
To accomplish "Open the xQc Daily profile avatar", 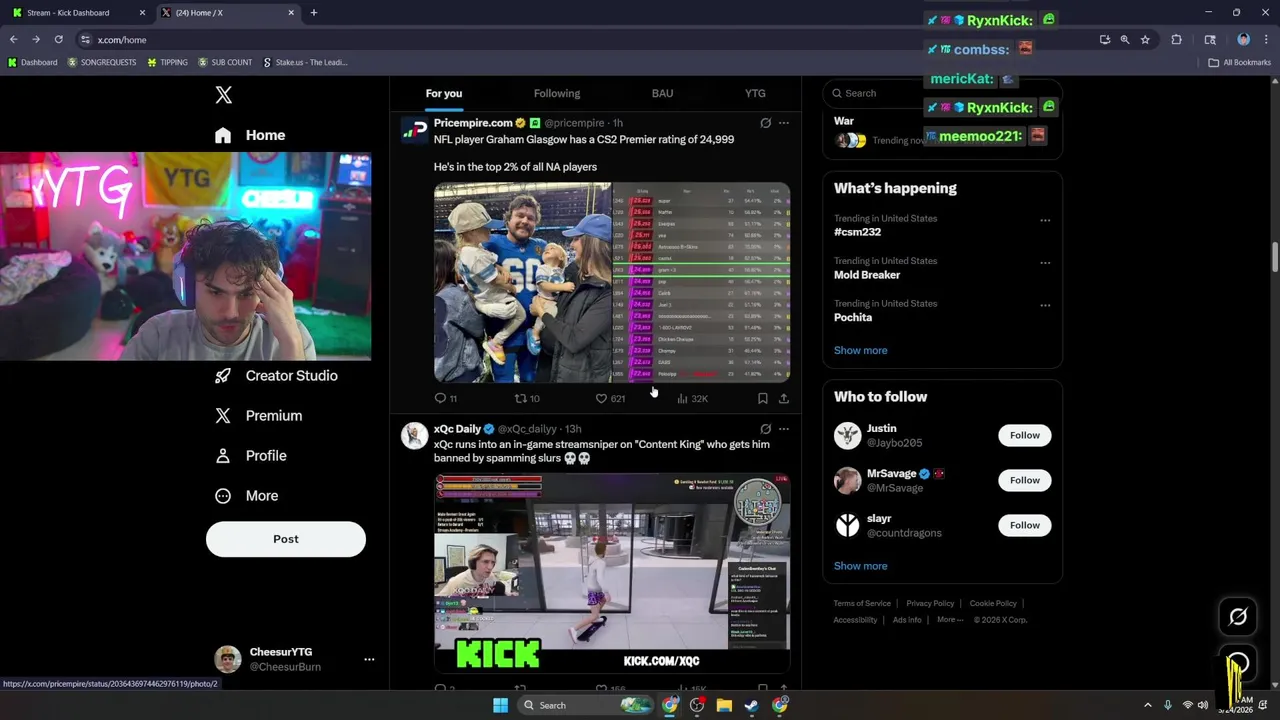I will click(414, 436).
